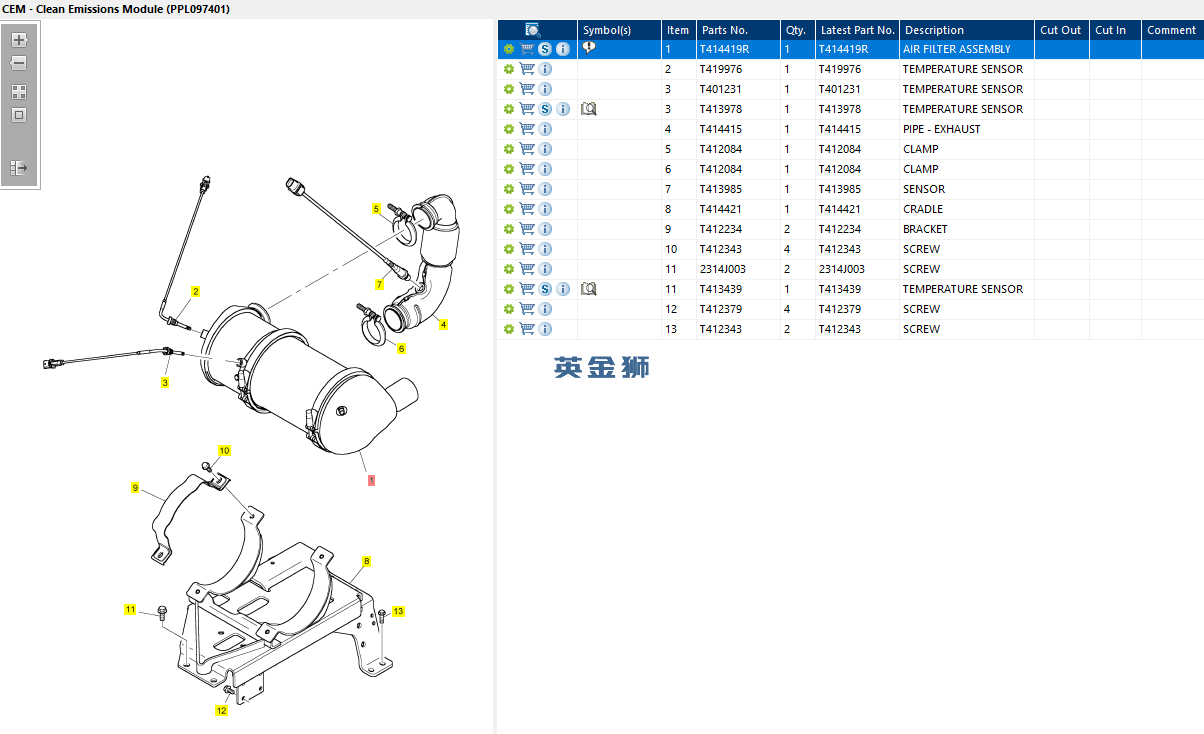Image resolution: width=1204 pixels, height=734 pixels.
Task: Click the S icon for part T413978
Action: [x=545, y=109]
